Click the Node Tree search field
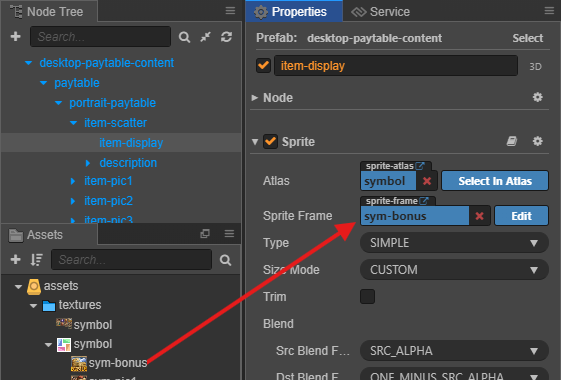Image resolution: width=561 pixels, height=380 pixels. 101,36
